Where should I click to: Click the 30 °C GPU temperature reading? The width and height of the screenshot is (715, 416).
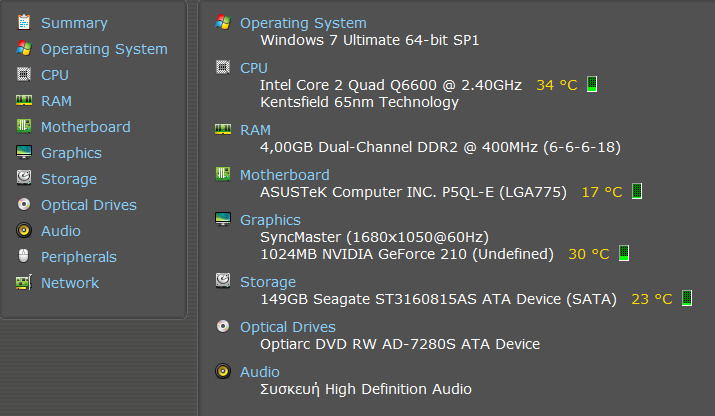click(589, 254)
